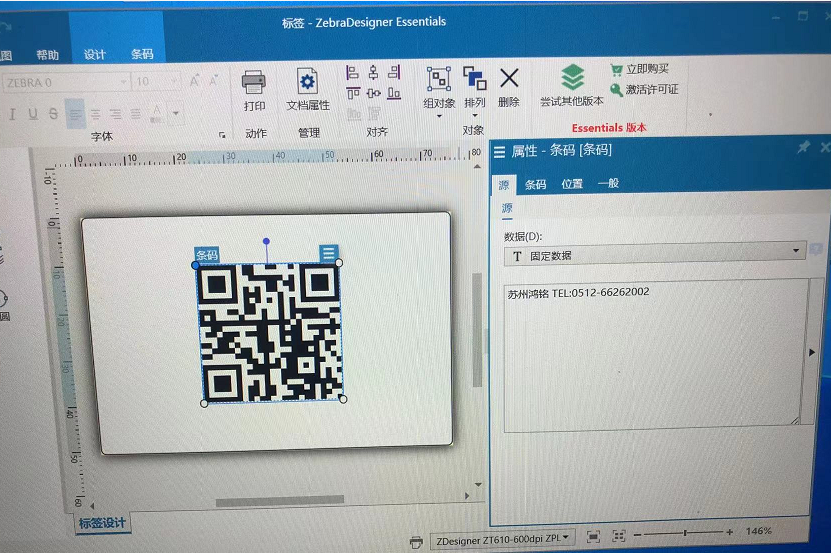The width and height of the screenshot is (831, 553).
Task: Align objects to horizontal center
Action: [x=374, y=72]
